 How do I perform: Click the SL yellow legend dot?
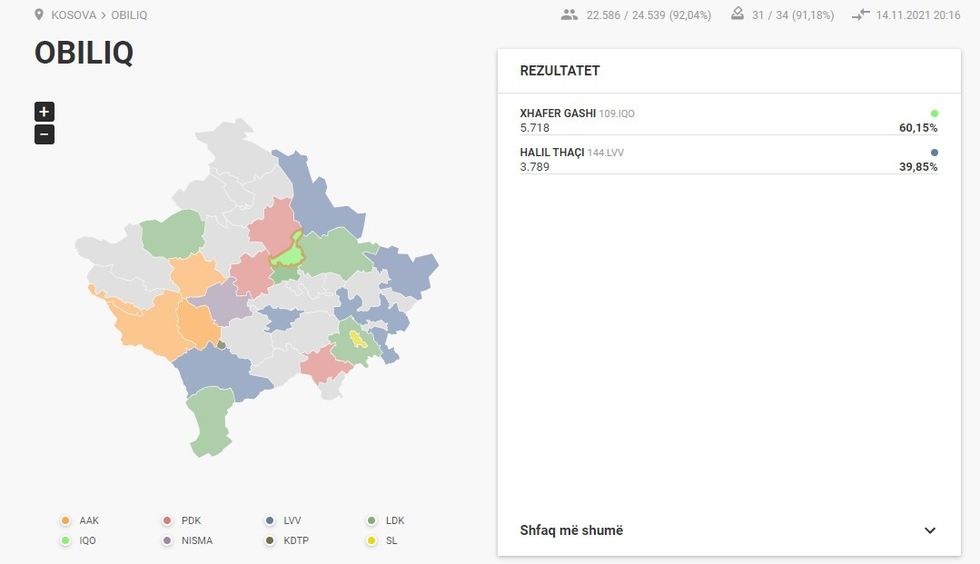[x=372, y=541]
